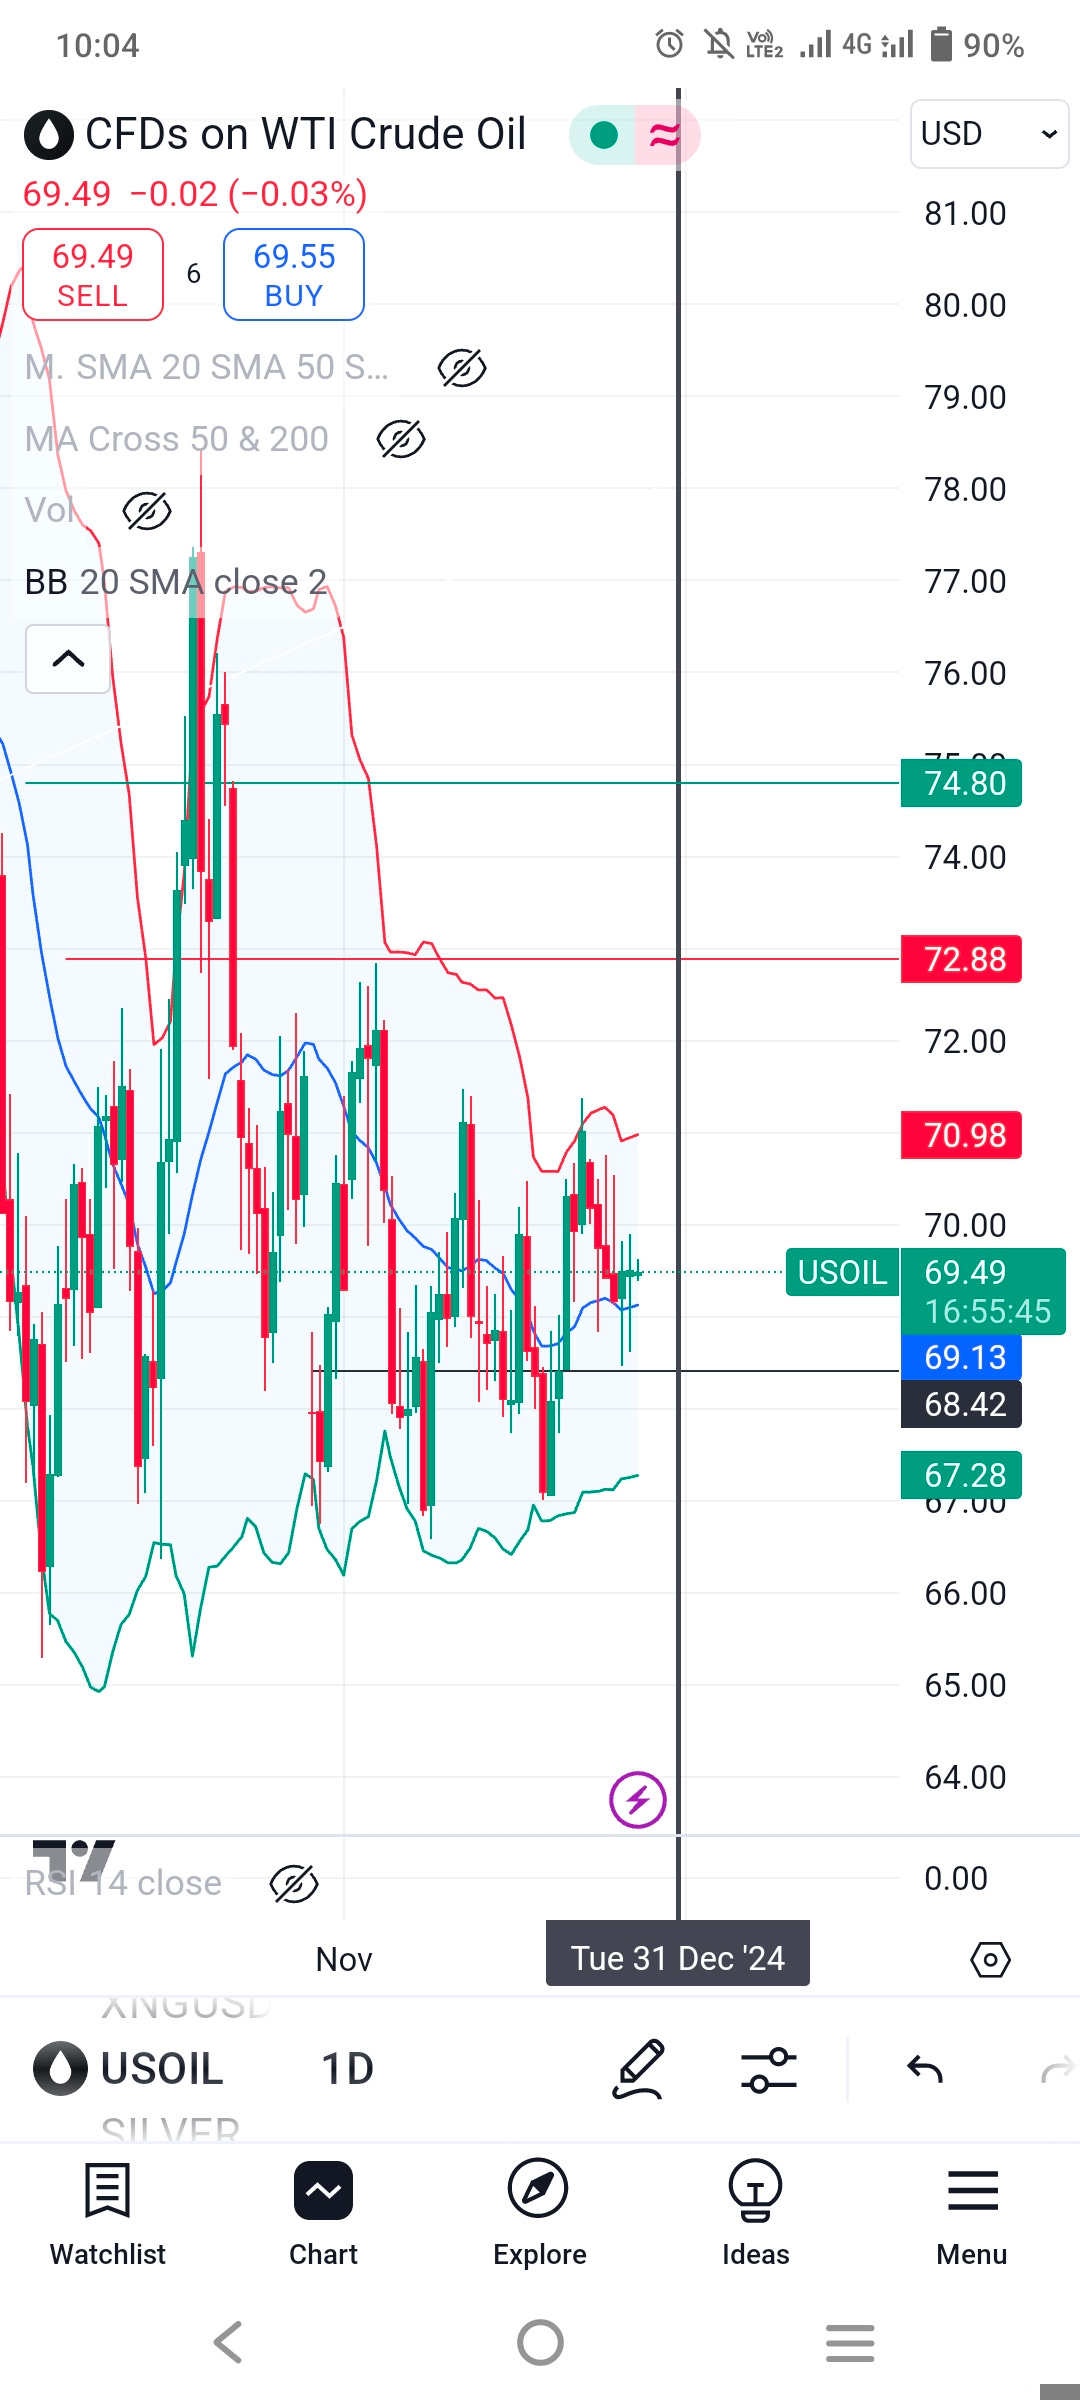Viewport: 1080px width, 2400px height.
Task: Tap the 72.88 red price label
Action: (x=962, y=959)
